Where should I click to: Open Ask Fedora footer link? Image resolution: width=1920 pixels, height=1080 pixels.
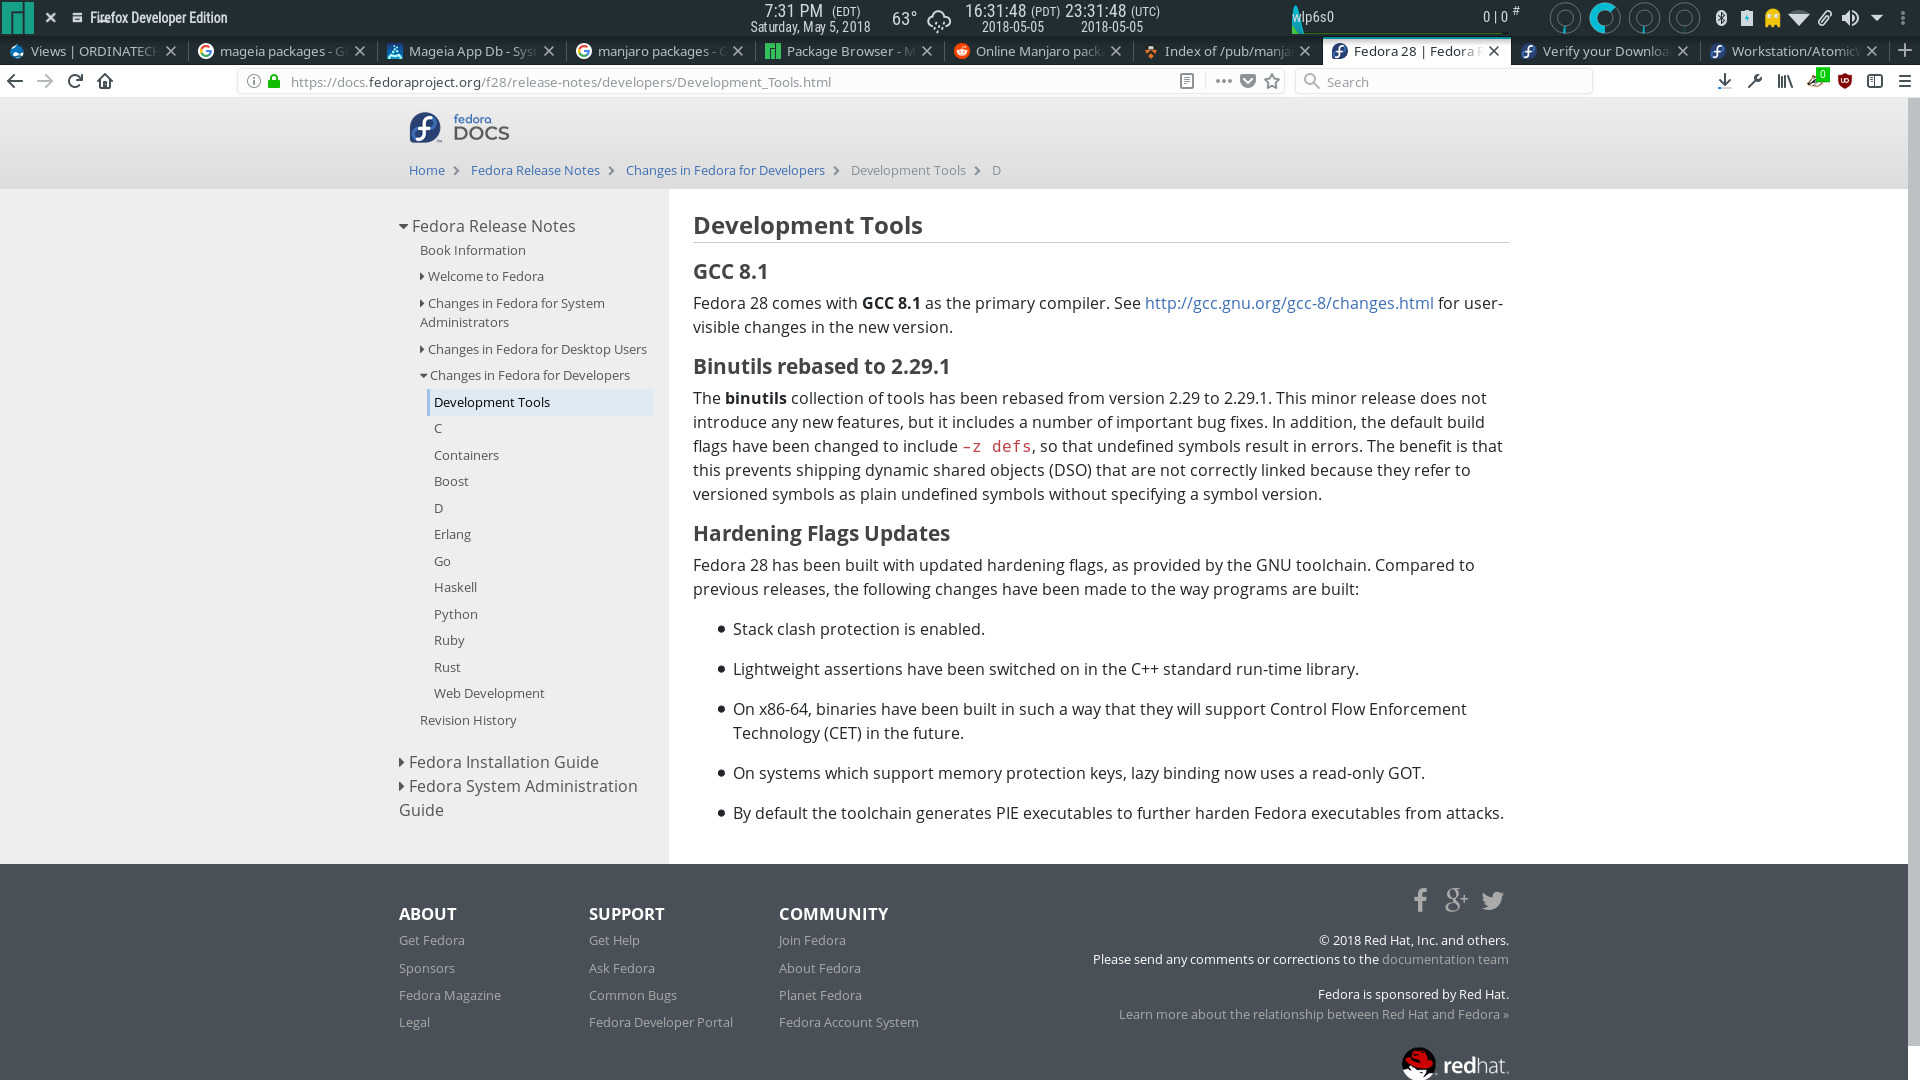621,968
